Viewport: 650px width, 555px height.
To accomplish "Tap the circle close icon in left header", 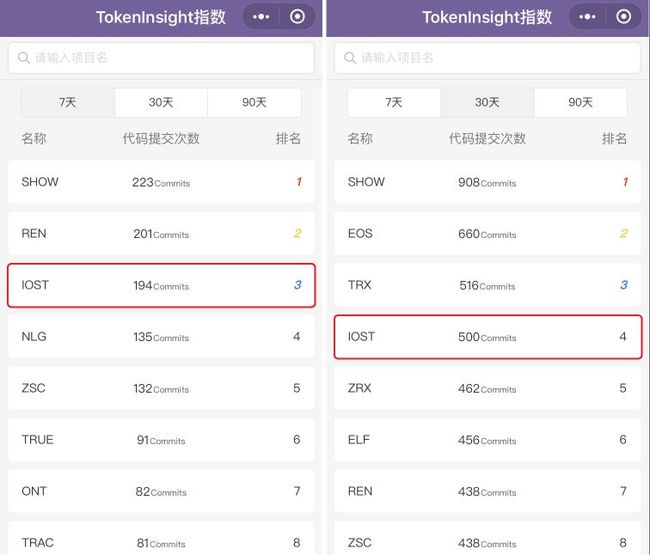I will [x=297, y=17].
